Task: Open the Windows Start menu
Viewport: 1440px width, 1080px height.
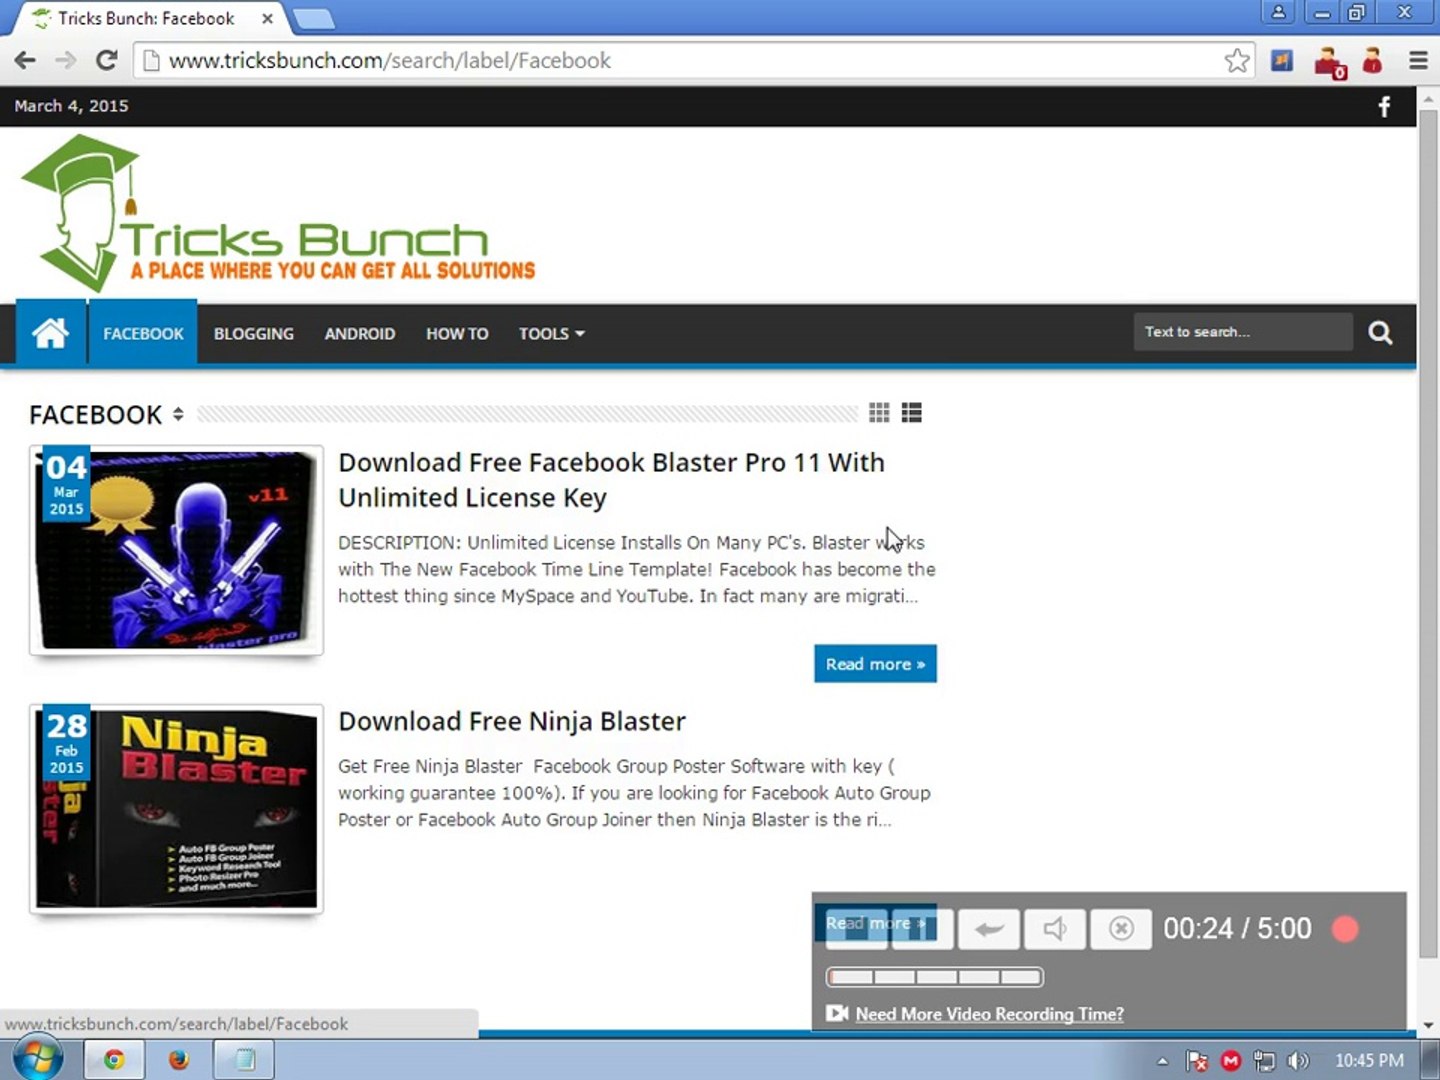Action: tap(37, 1059)
